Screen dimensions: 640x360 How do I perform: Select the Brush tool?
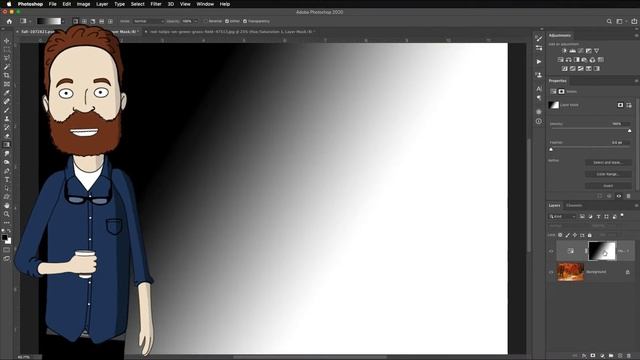pos(7,110)
